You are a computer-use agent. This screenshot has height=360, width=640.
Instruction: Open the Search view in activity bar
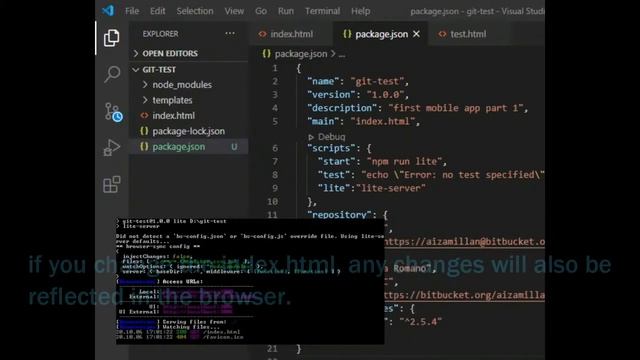pyautogui.click(x=112, y=74)
